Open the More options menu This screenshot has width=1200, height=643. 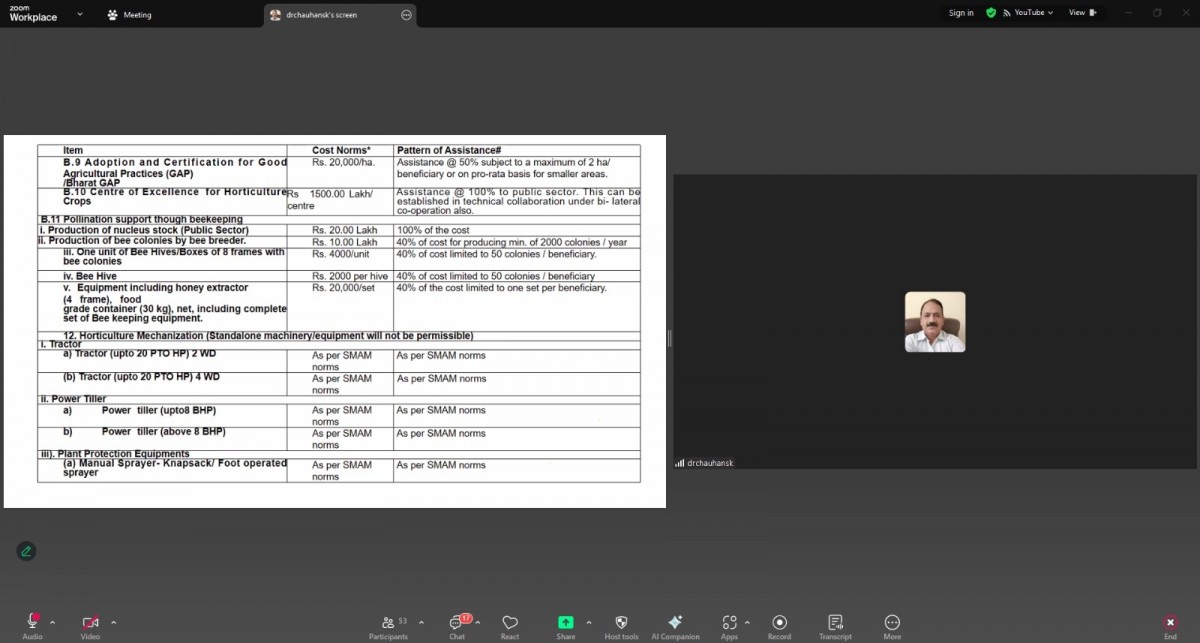(x=892, y=623)
